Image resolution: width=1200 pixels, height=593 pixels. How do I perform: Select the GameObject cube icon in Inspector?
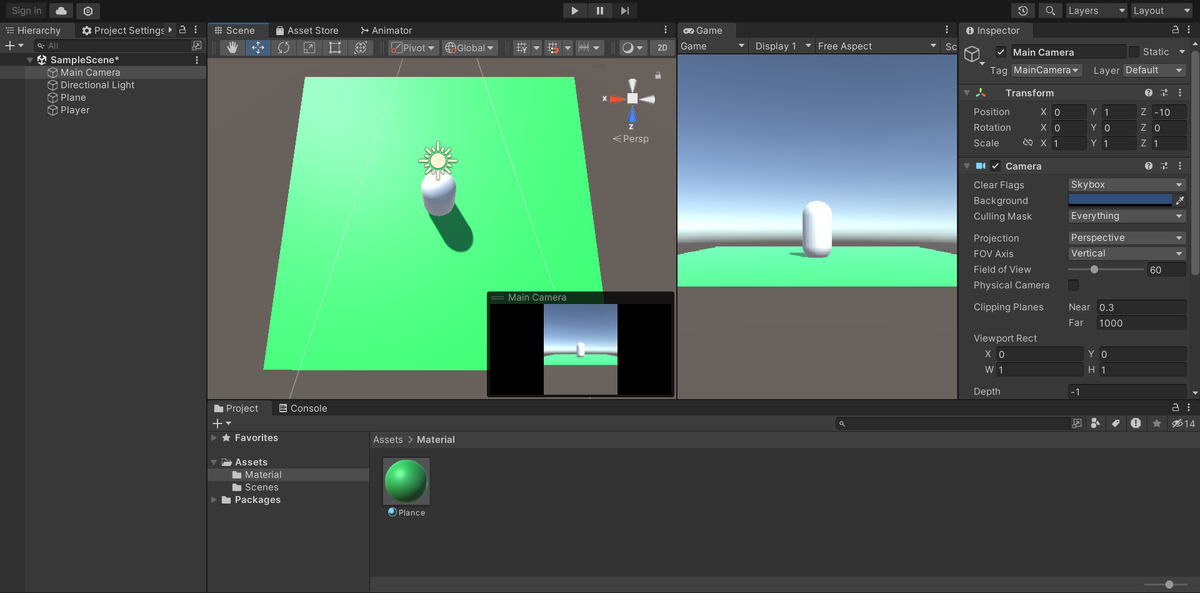972,55
